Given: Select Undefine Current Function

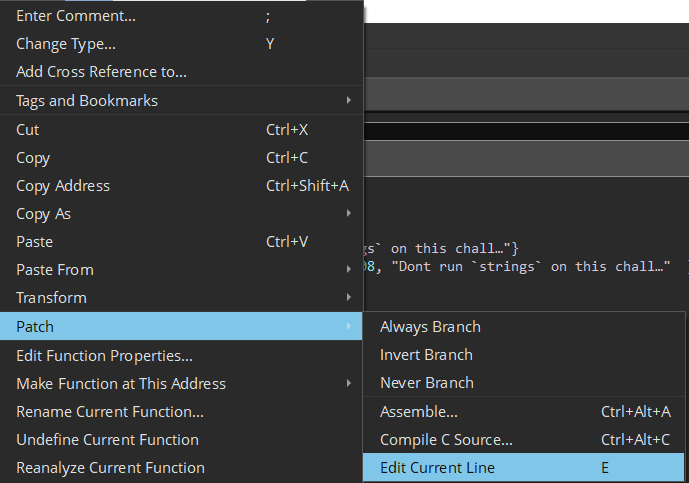Looking at the screenshot, I should 107,440.
